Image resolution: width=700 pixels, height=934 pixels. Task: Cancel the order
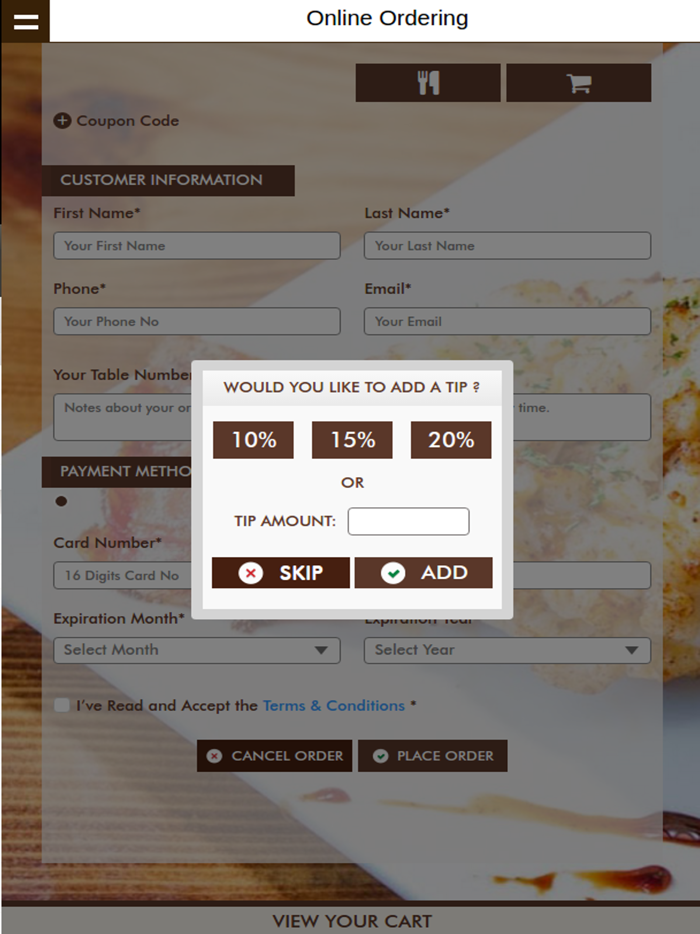click(x=274, y=756)
